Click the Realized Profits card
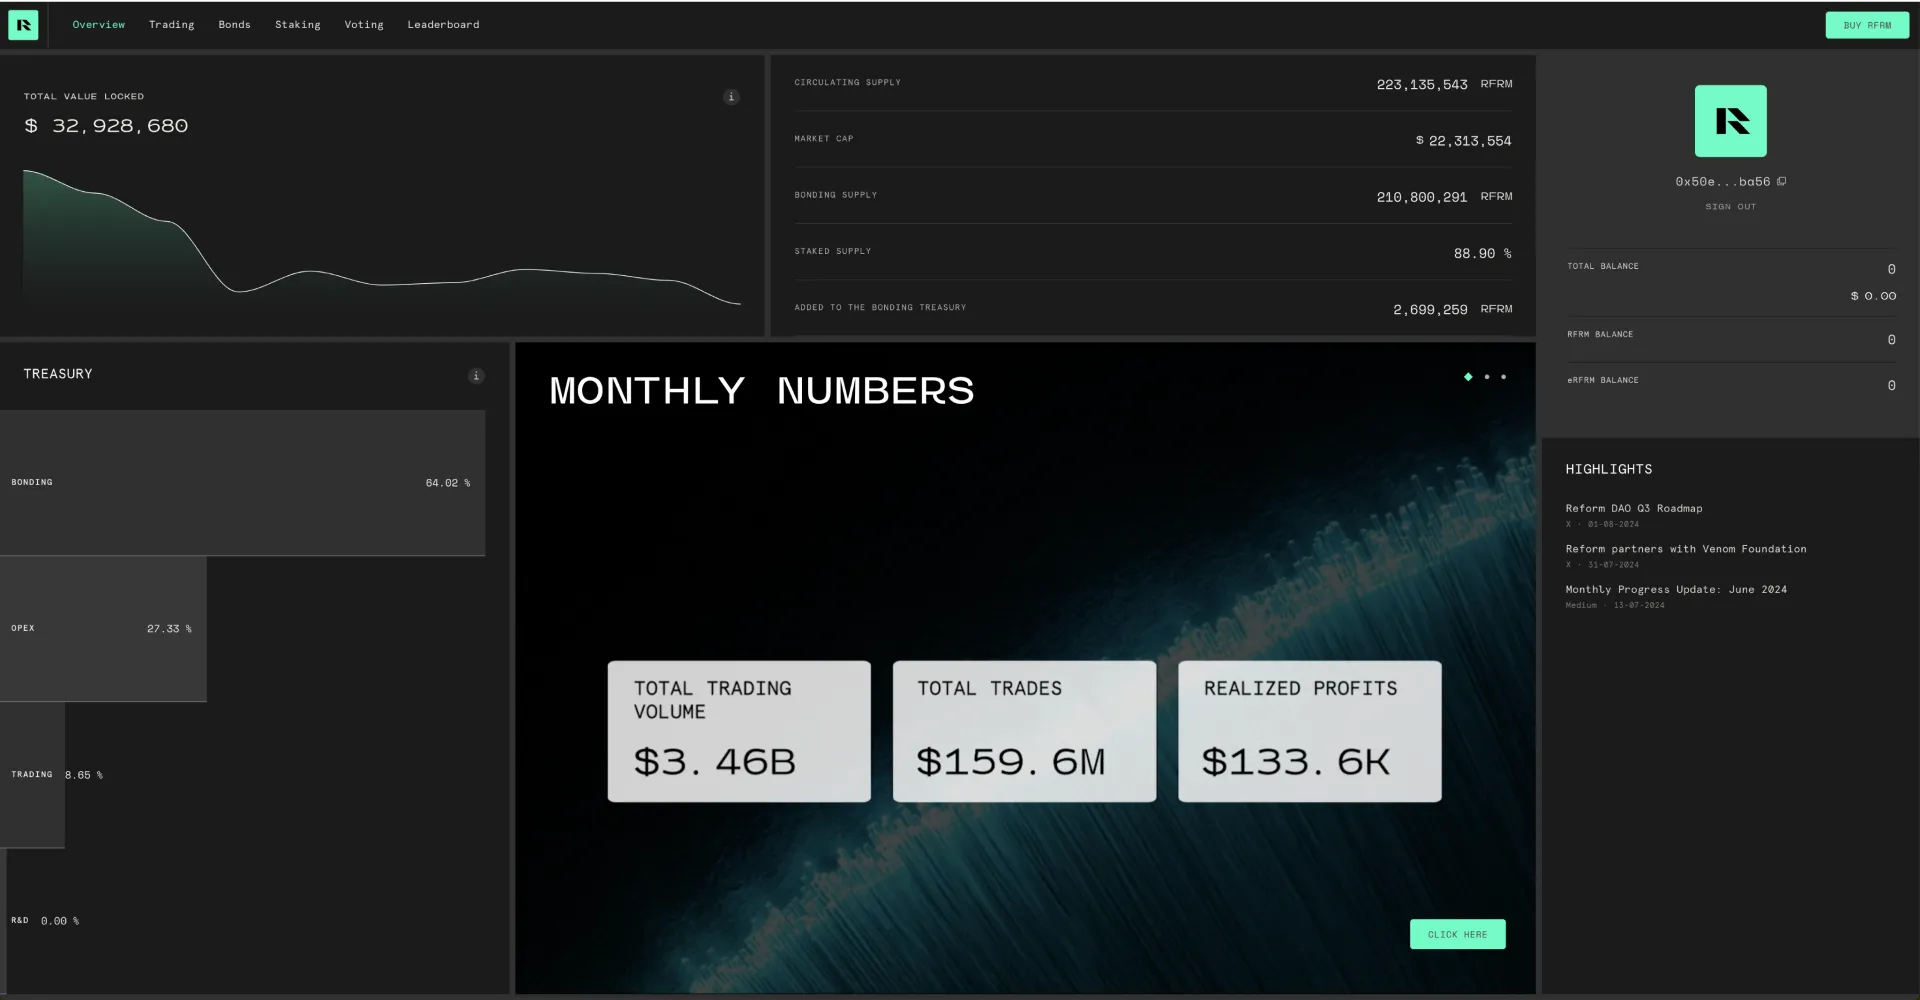This screenshot has width=1920, height=1000. pyautogui.click(x=1310, y=731)
